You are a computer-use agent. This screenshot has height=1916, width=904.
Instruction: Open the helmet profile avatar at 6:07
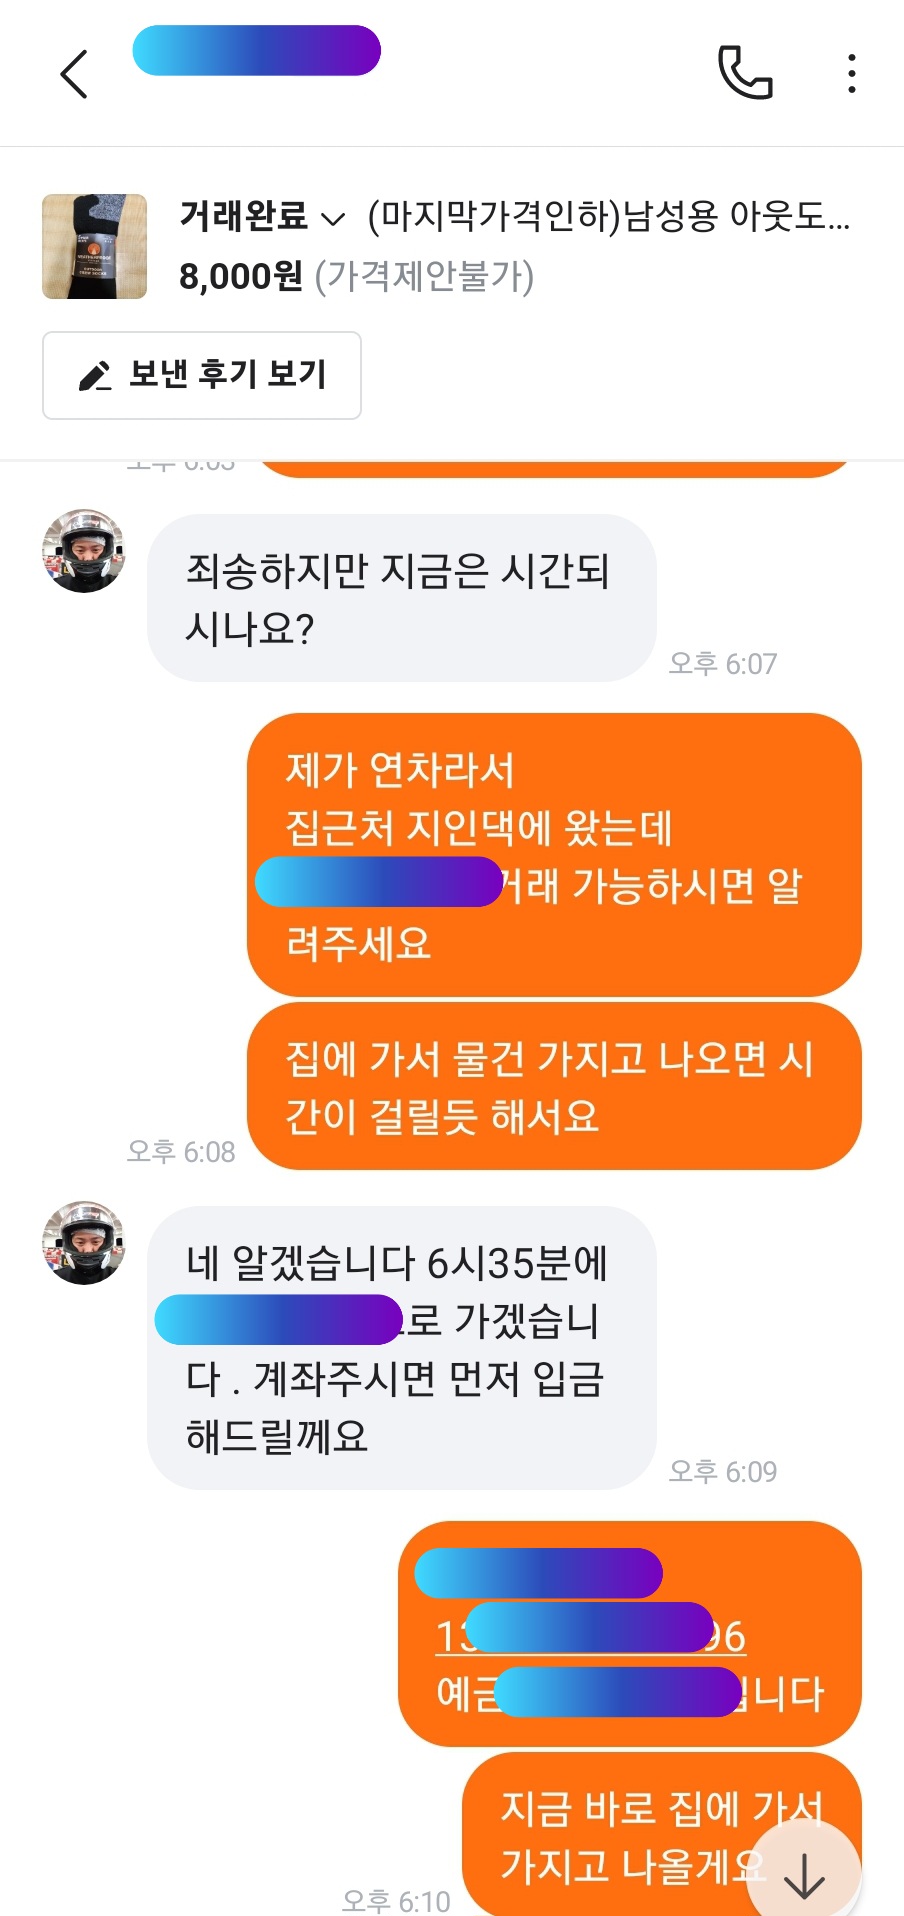tap(84, 551)
